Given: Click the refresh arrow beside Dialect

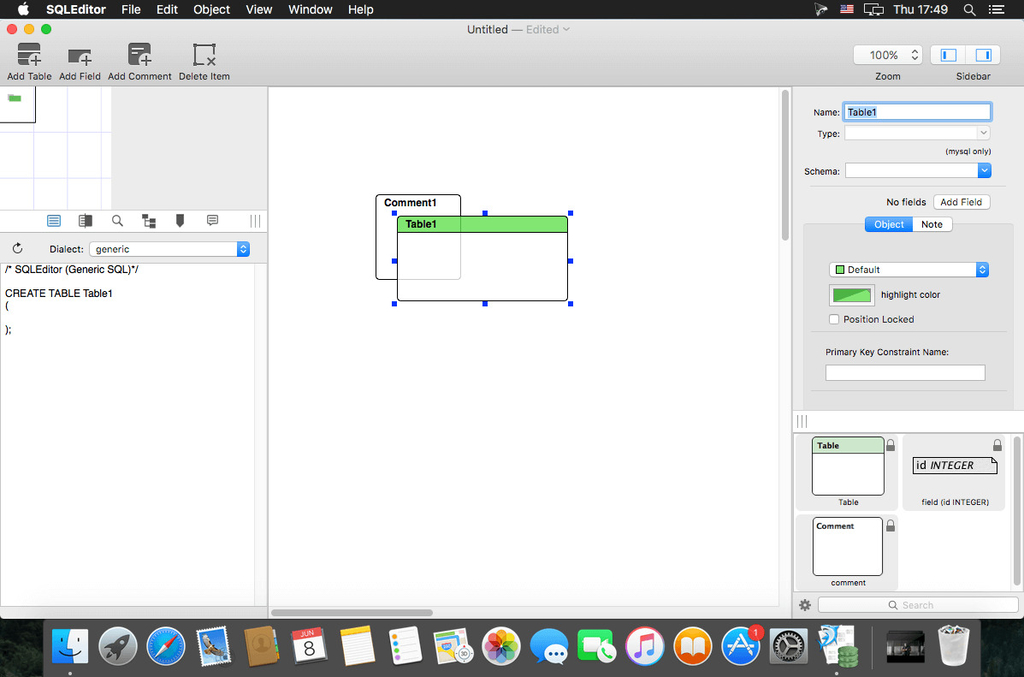Looking at the screenshot, I should tap(17, 249).
